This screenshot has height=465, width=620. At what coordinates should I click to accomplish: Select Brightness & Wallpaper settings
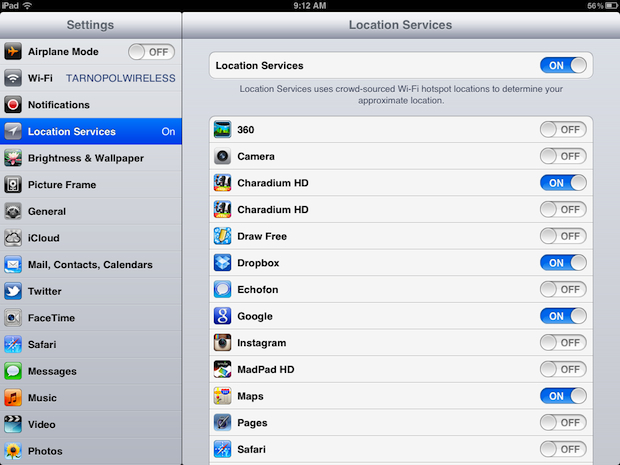(91, 158)
